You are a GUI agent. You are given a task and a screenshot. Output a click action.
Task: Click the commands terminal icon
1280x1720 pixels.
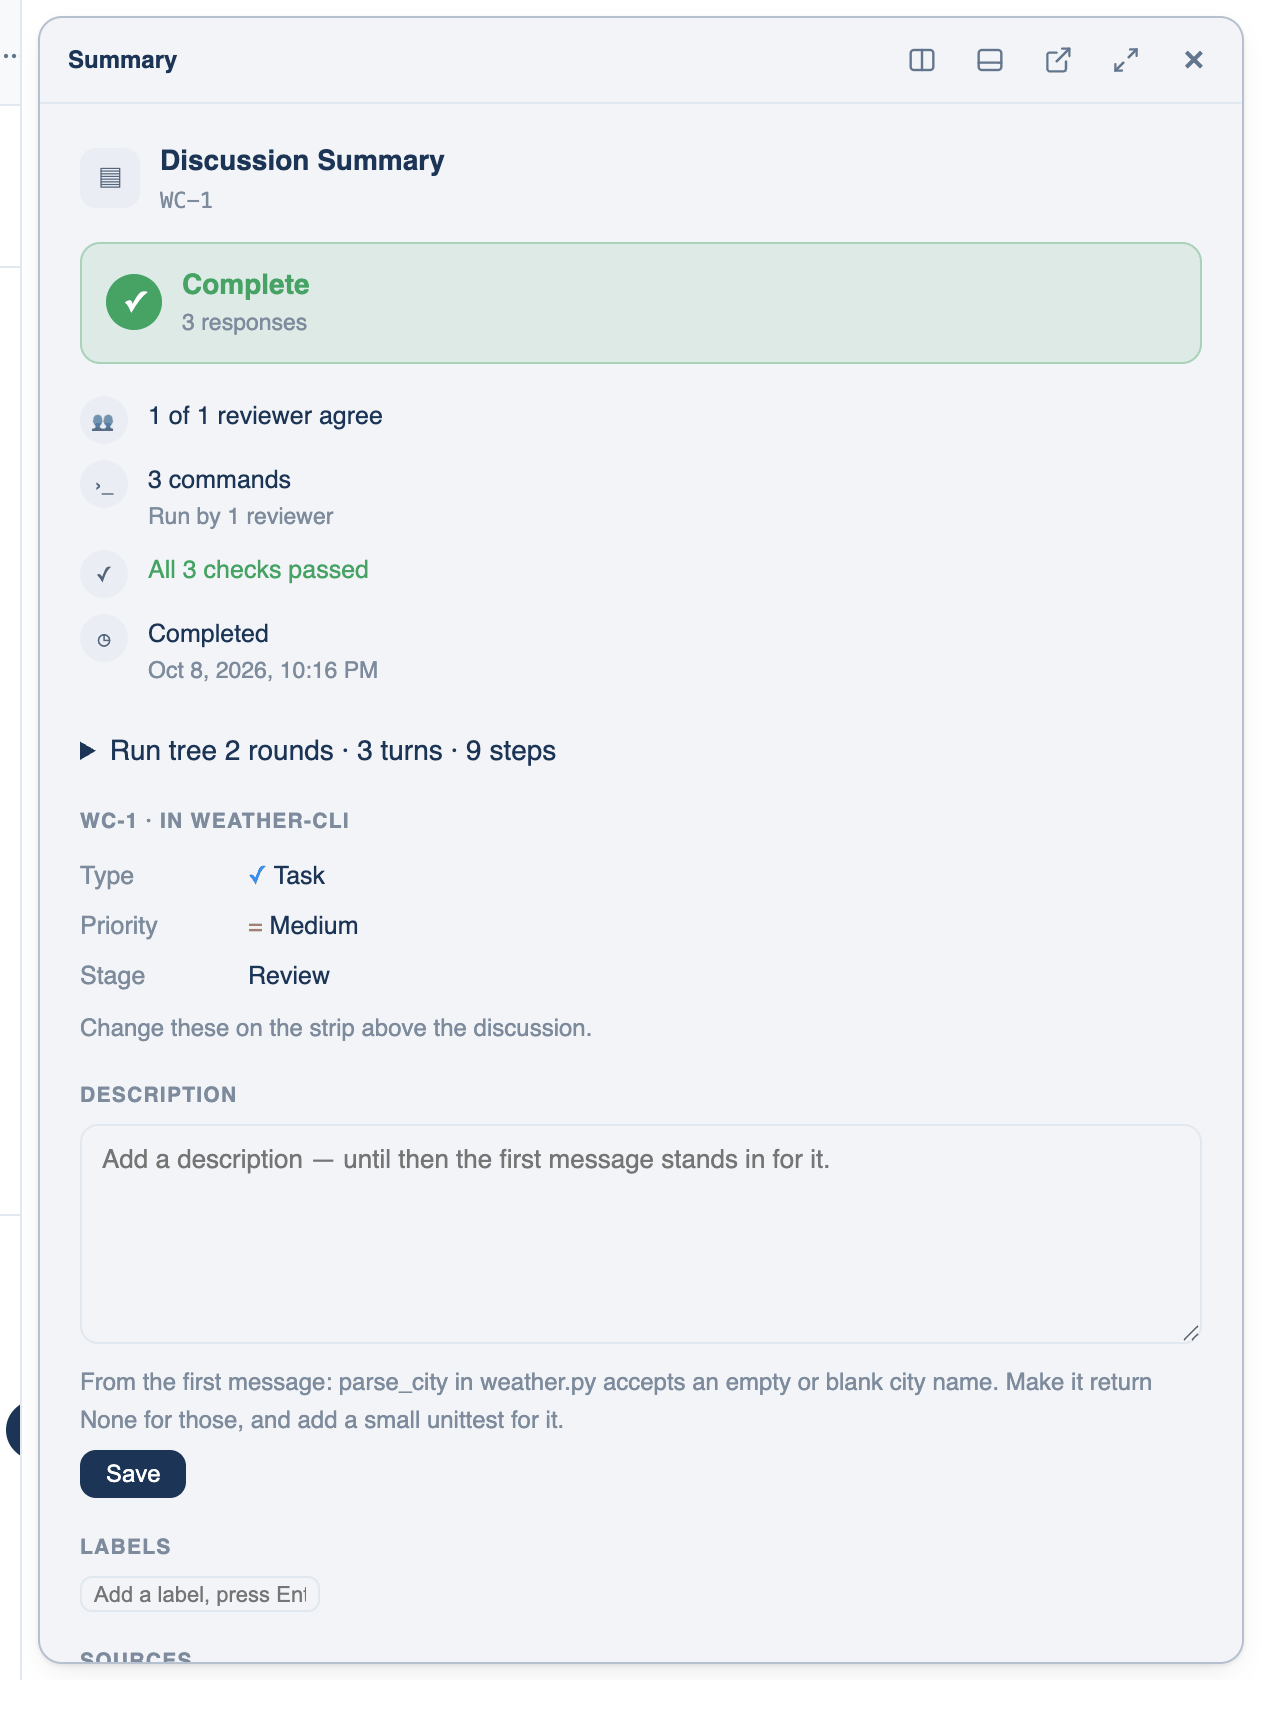104,485
